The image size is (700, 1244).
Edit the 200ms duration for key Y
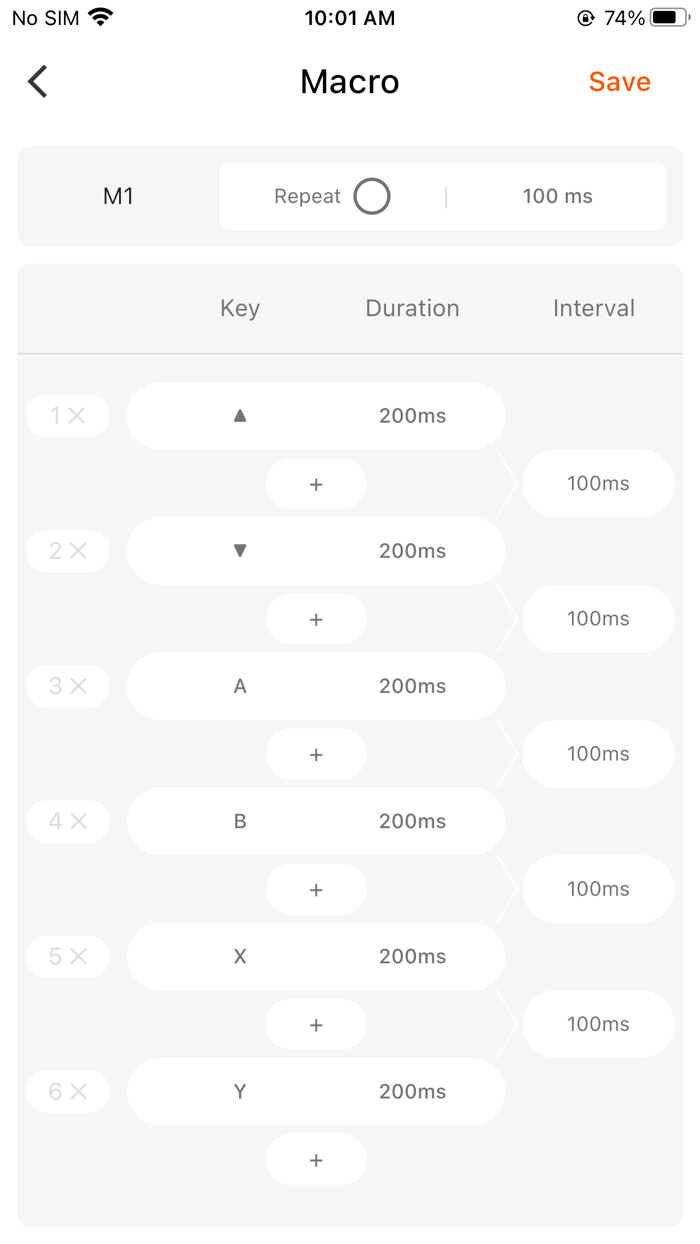(412, 1092)
